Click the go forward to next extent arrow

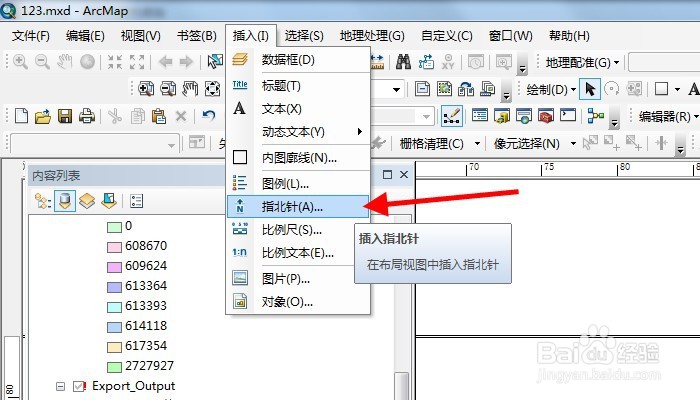pyautogui.click(x=186, y=62)
